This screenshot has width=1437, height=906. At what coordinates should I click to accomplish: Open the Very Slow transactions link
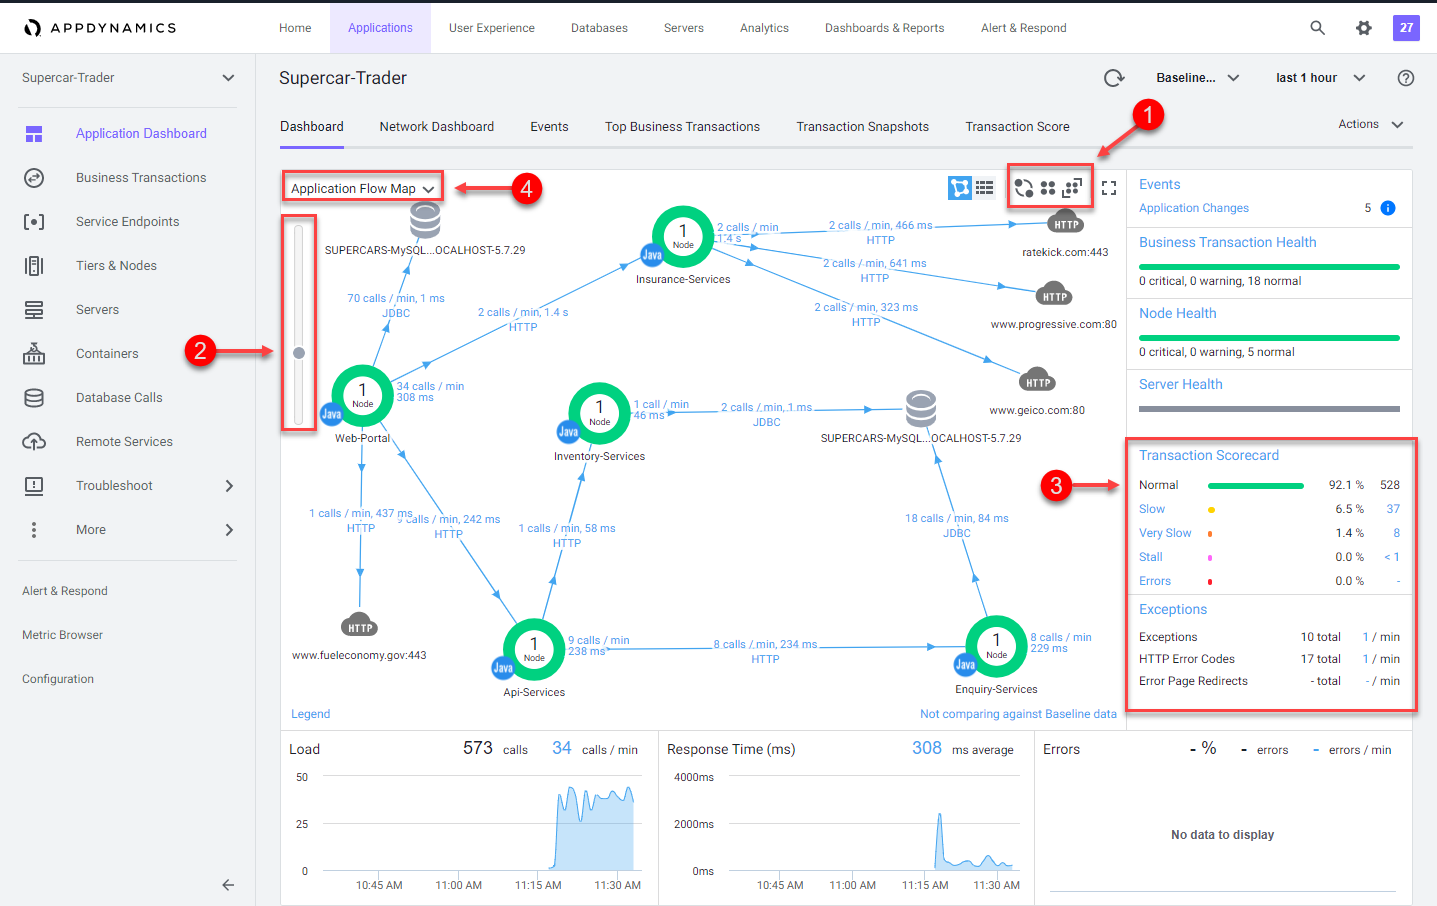tap(1165, 533)
